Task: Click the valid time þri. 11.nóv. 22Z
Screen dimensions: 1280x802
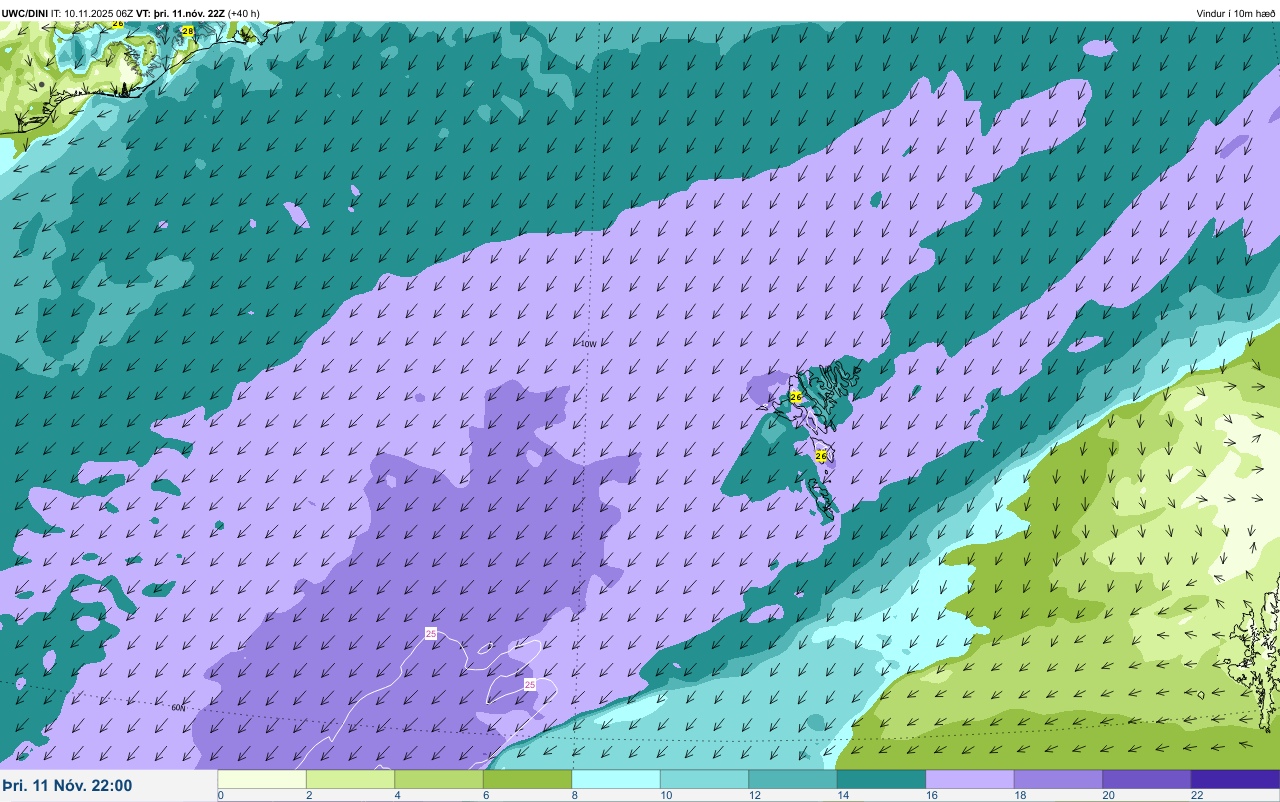Action: click(189, 13)
